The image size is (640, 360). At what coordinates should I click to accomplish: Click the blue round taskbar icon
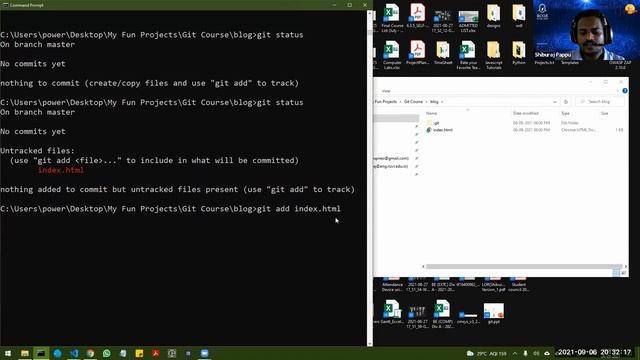pyautogui.click(x=58, y=353)
